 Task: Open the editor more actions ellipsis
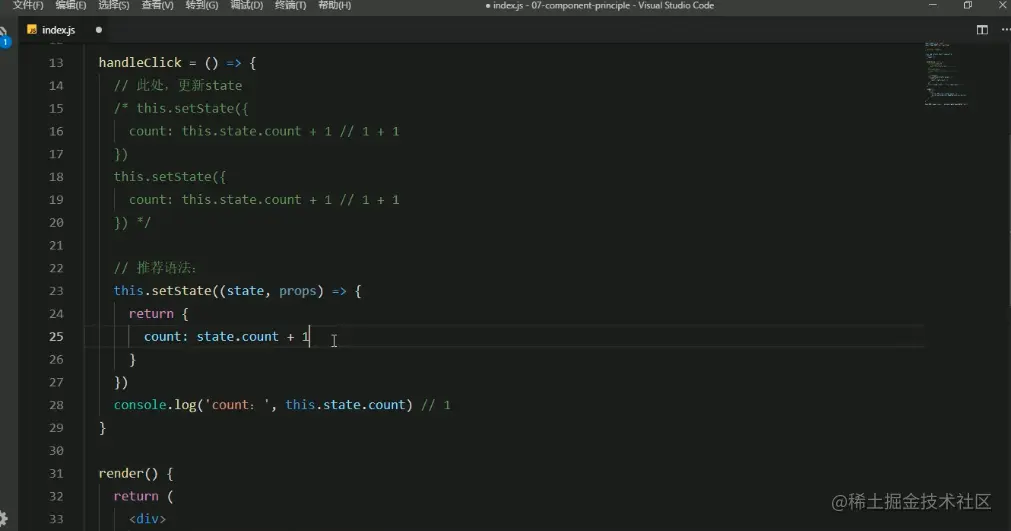1005,30
